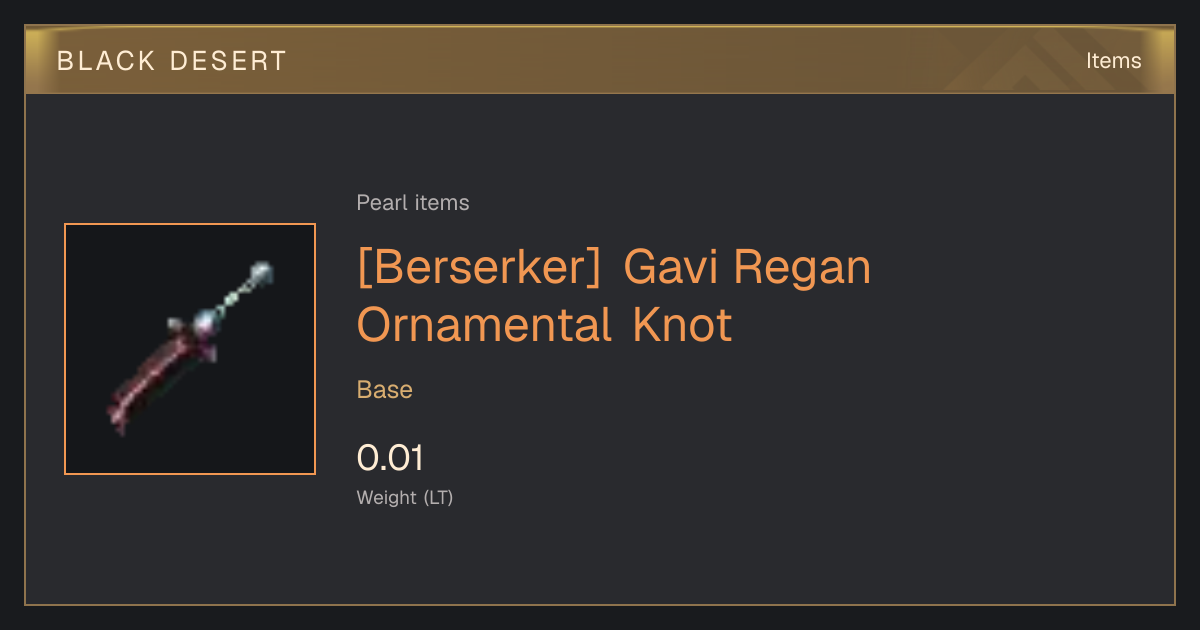Click the BLACK DESERT site title
1200x630 pixels.
pos(172,61)
